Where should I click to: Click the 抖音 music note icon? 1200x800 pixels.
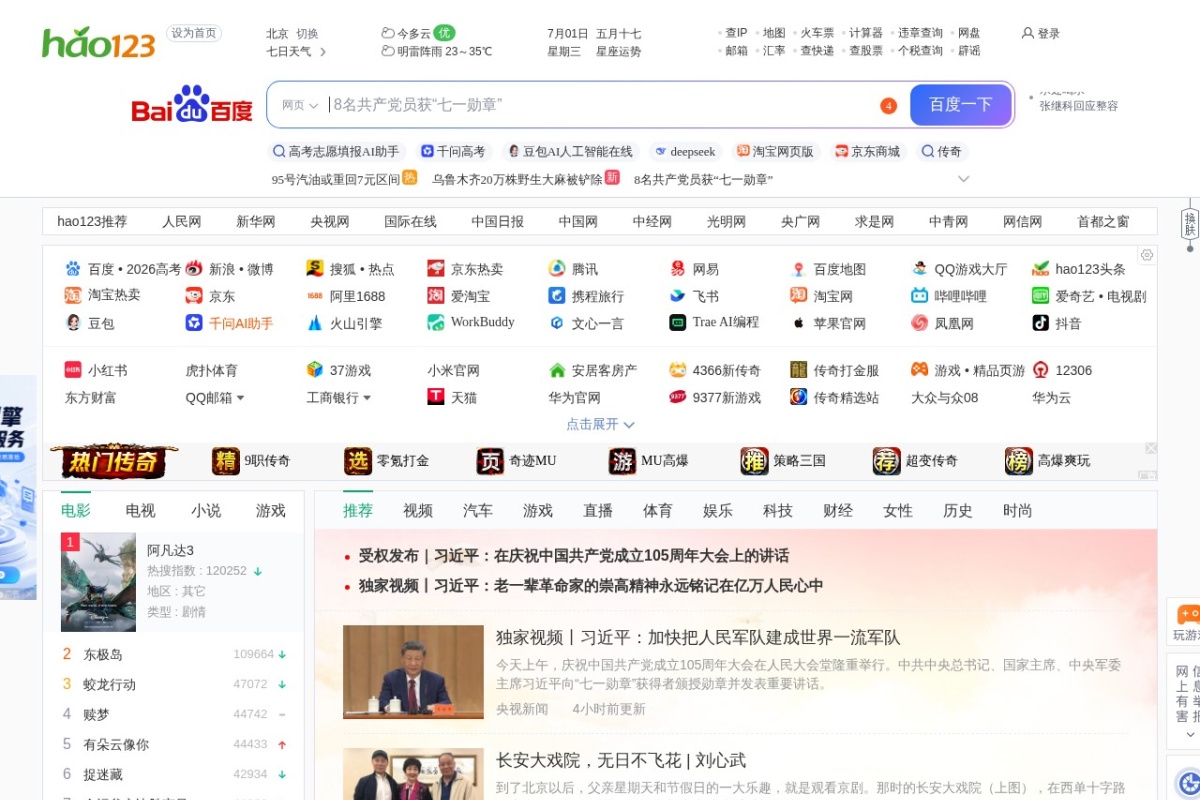tap(1041, 323)
